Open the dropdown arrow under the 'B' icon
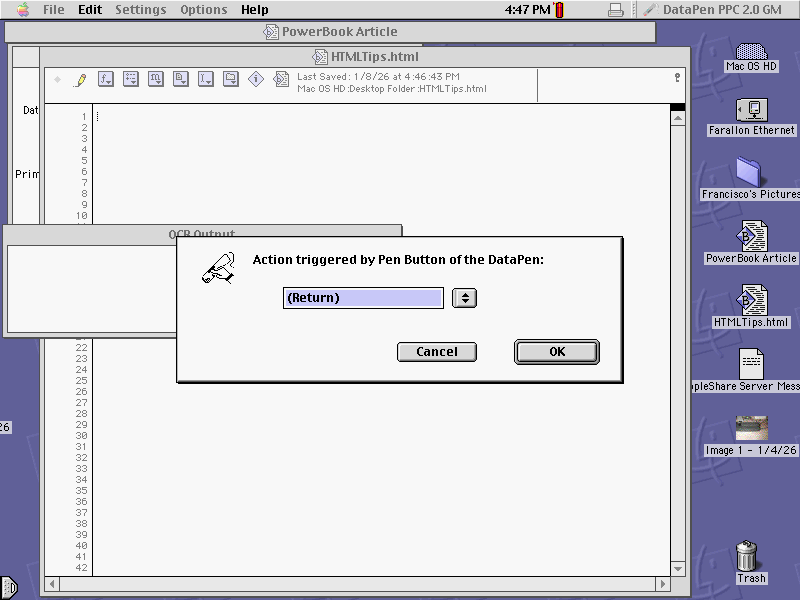Image resolution: width=800 pixels, height=600 pixels. [186, 84]
